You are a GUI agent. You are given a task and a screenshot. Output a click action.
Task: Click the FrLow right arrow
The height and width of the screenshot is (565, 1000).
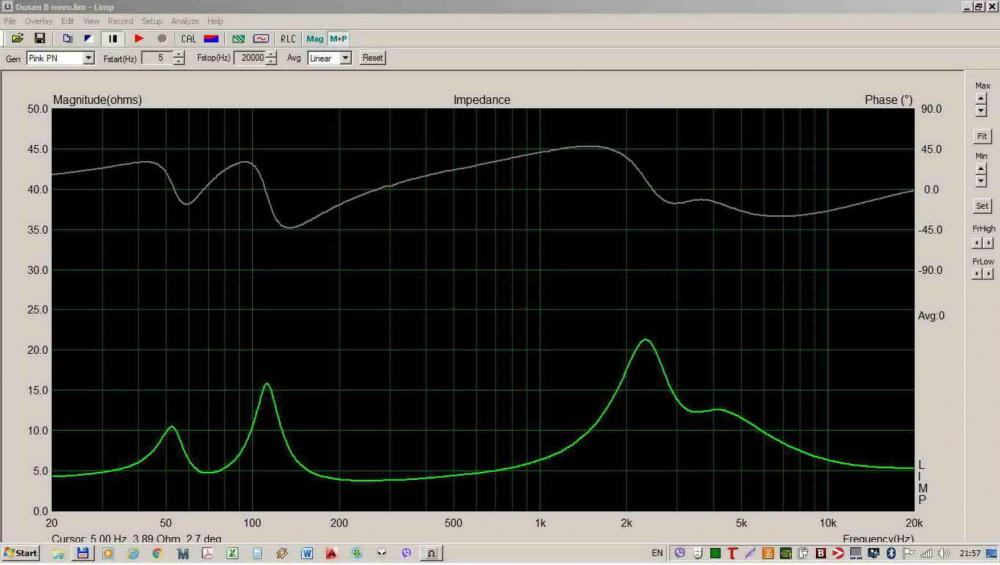(988, 274)
